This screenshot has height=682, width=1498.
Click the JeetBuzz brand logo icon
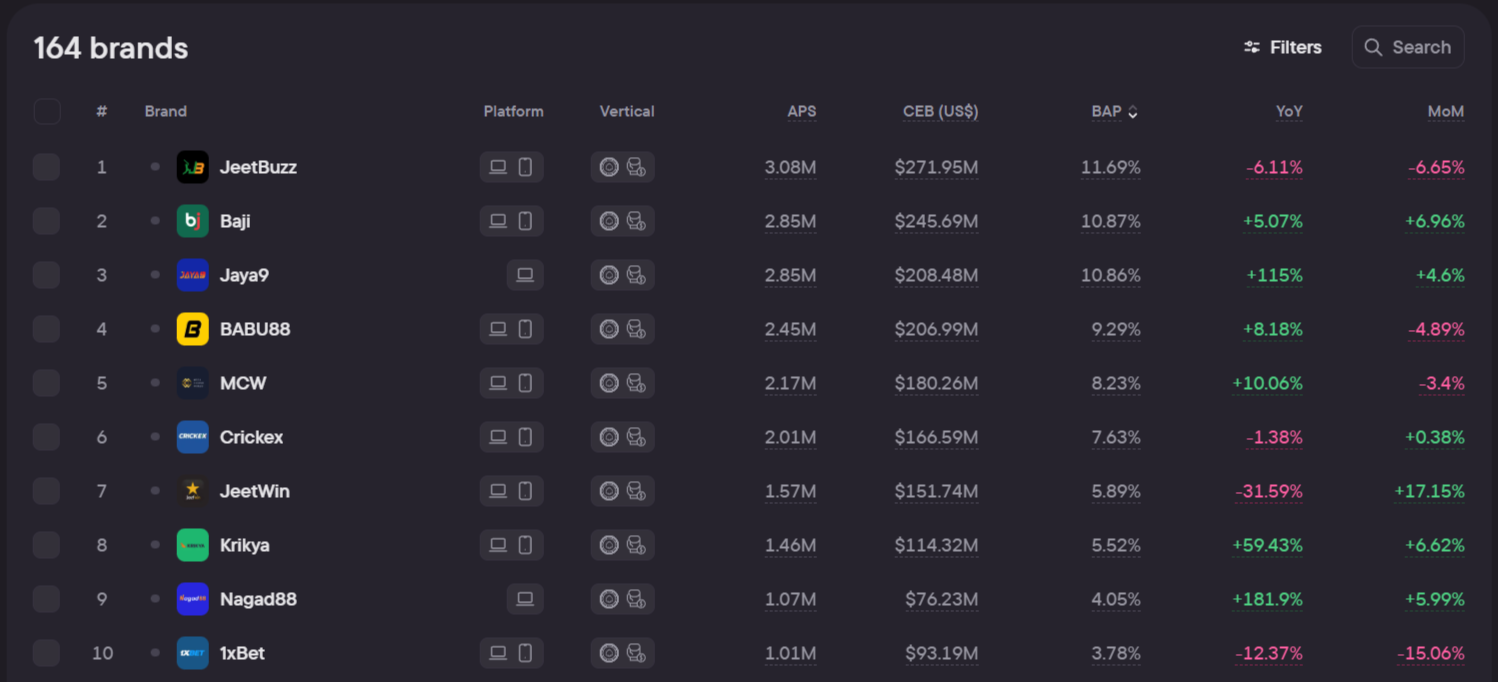coord(193,167)
